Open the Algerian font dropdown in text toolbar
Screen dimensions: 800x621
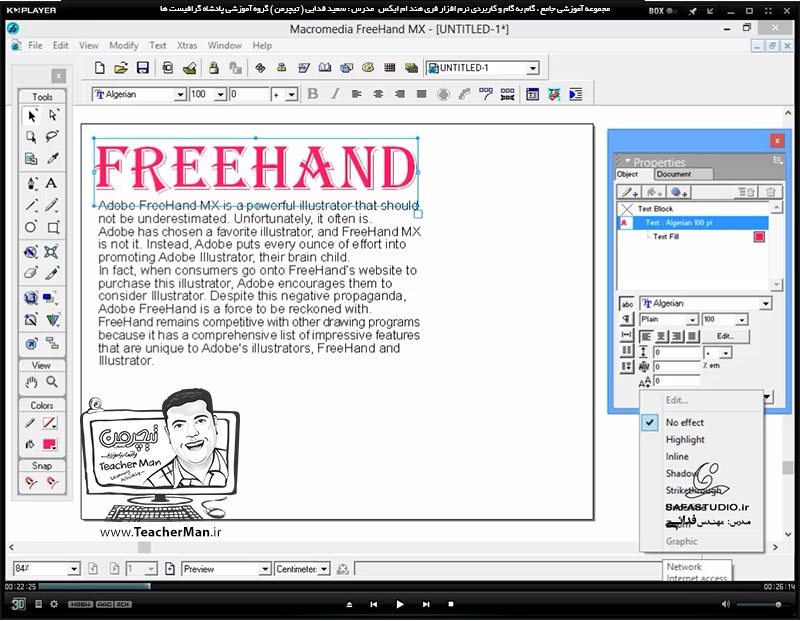(x=180, y=95)
